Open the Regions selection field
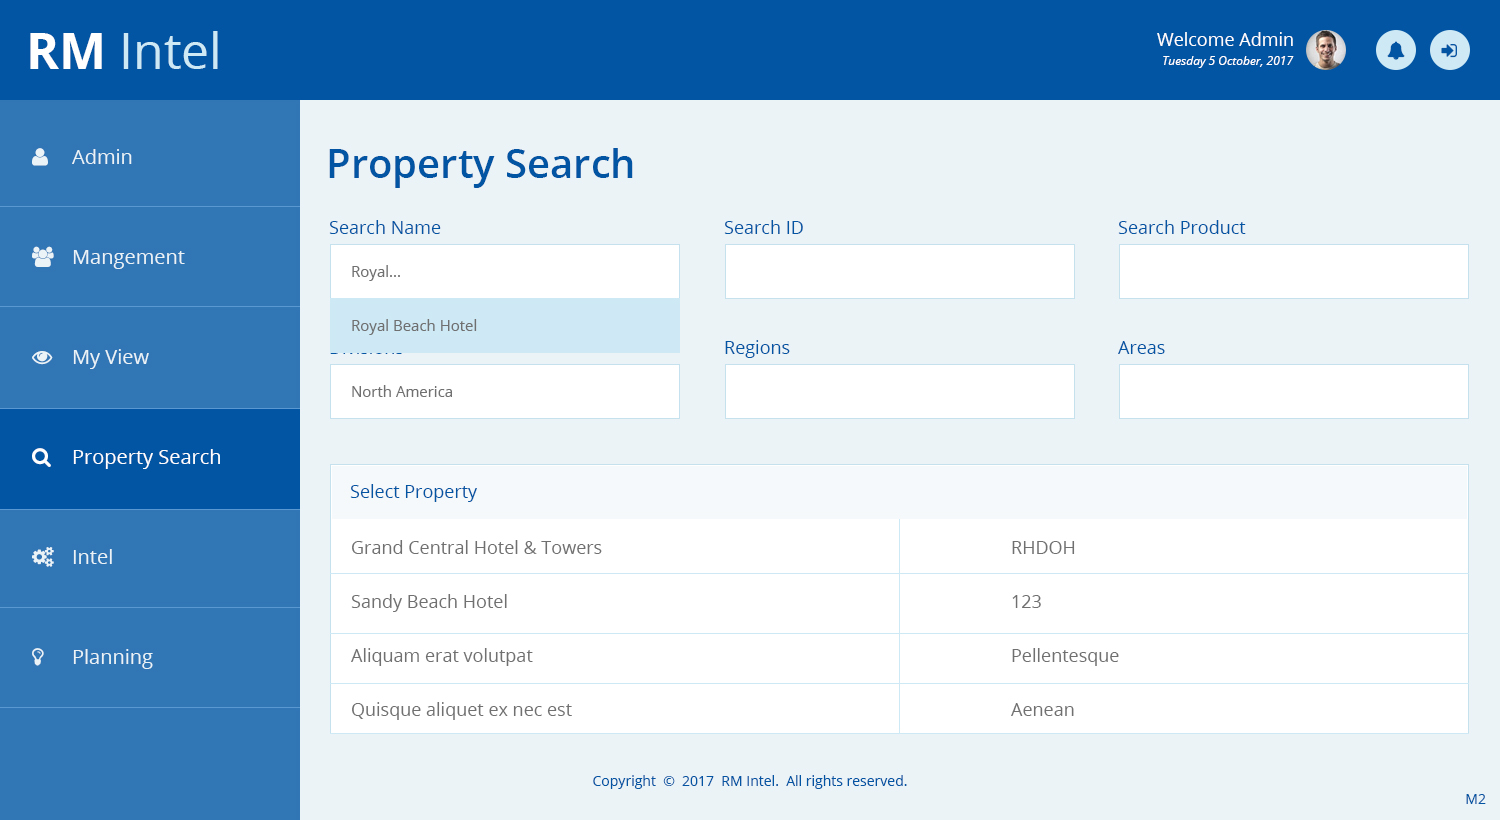Image resolution: width=1500 pixels, height=820 pixels. tap(898, 391)
